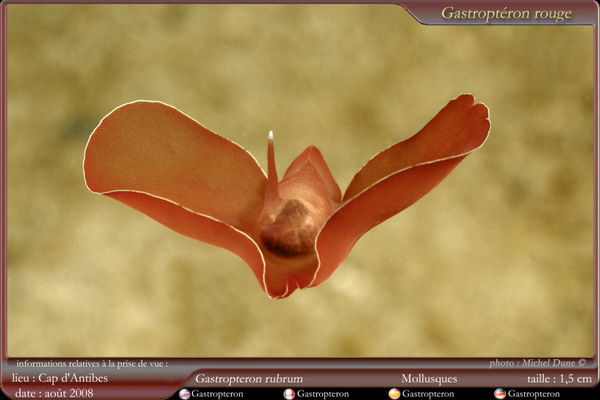
Task: Click the first flag icon in the bottom row
Action: tap(184, 394)
